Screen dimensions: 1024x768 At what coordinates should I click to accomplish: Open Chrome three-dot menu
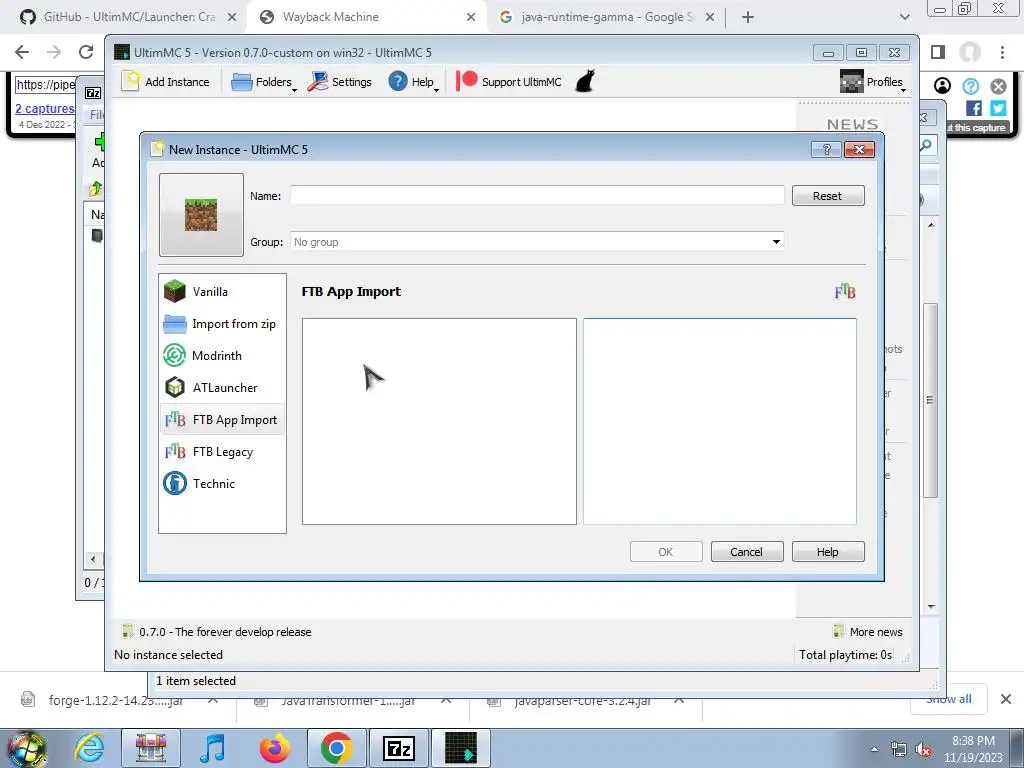coord(1002,52)
